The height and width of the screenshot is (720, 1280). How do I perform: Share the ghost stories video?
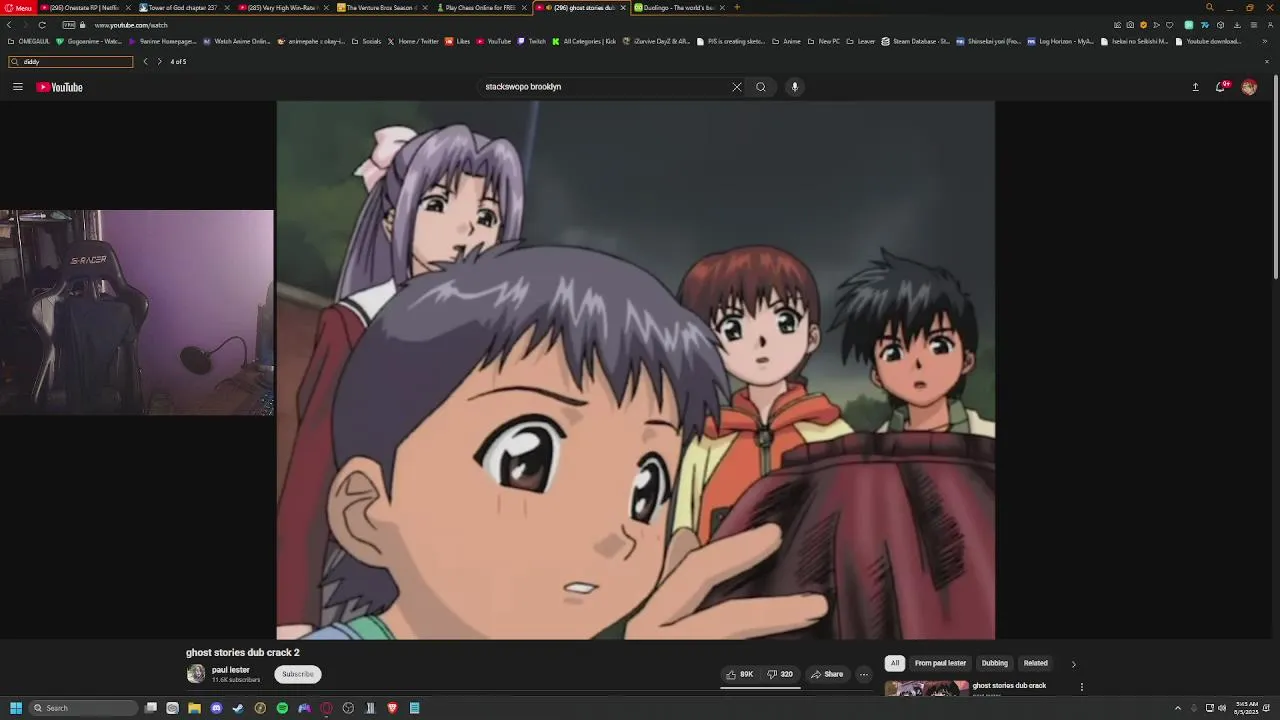pyautogui.click(x=827, y=674)
